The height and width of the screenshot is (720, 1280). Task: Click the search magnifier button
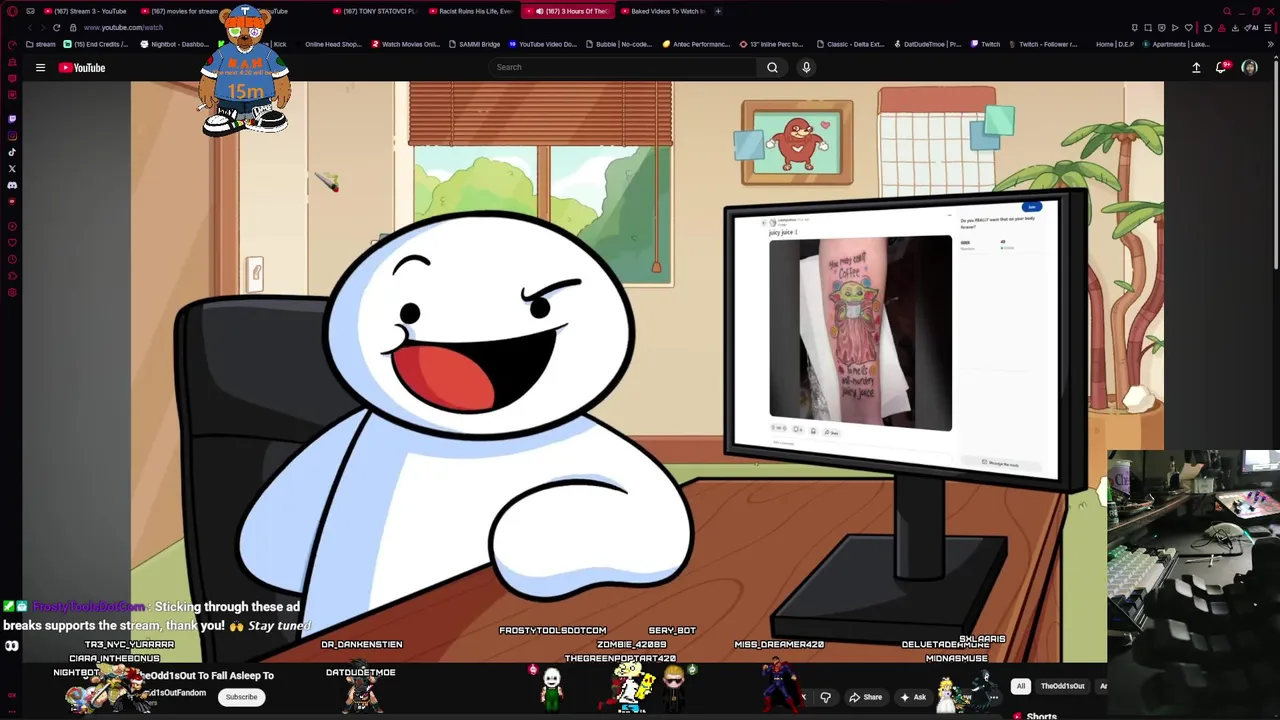coord(772,67)
